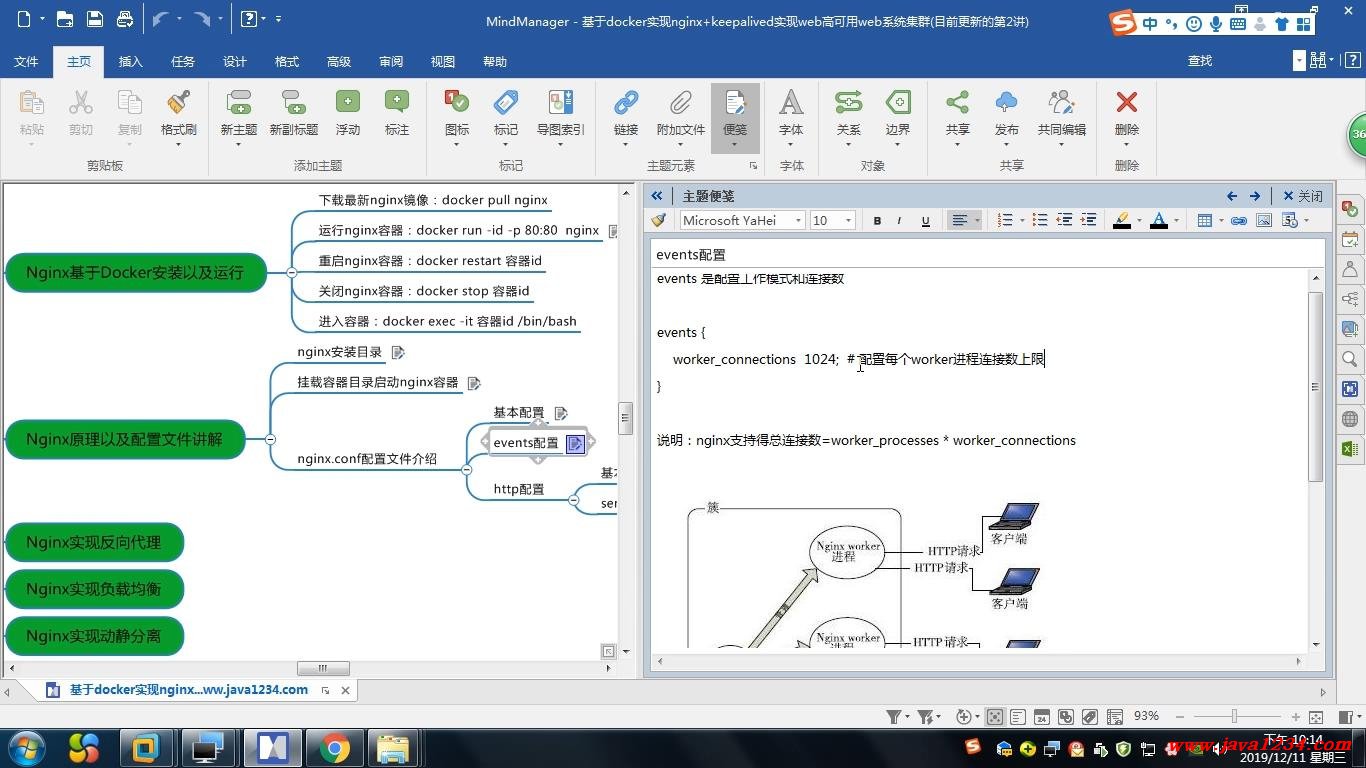1366x768 pixels.
Task: Switch to the 任务 ribbon tab
Action: (183, 61)
